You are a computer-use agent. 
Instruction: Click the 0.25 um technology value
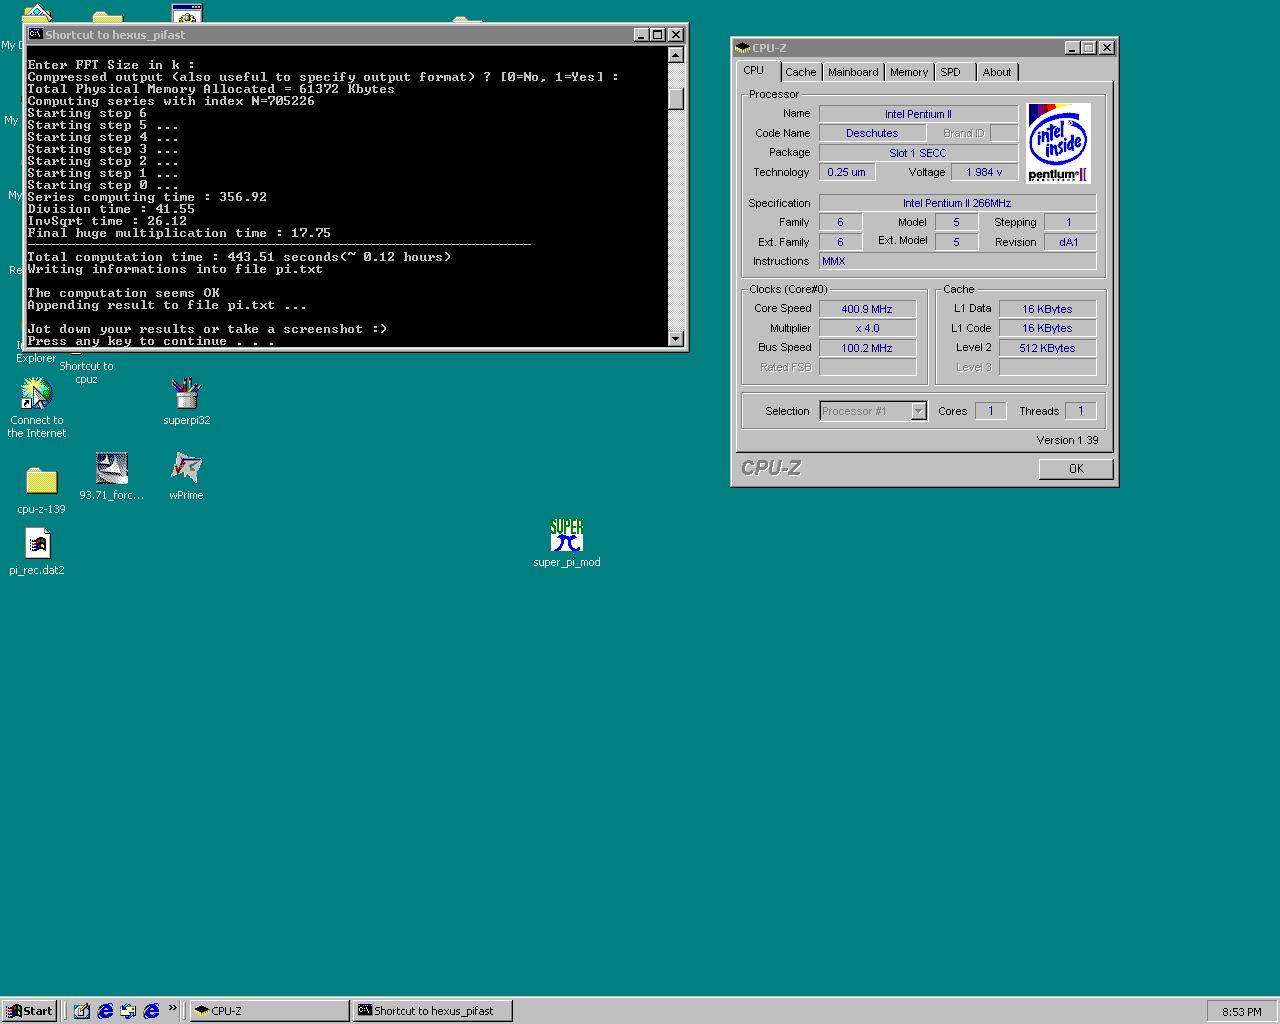(846, 172)
